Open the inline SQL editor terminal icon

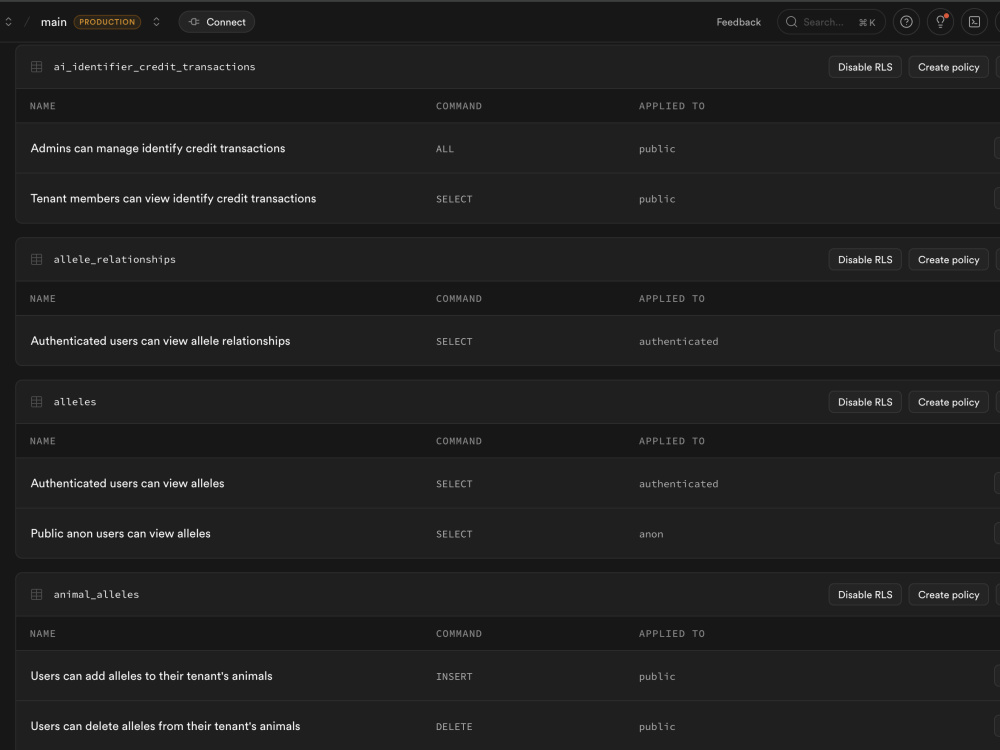coord(974,22)
